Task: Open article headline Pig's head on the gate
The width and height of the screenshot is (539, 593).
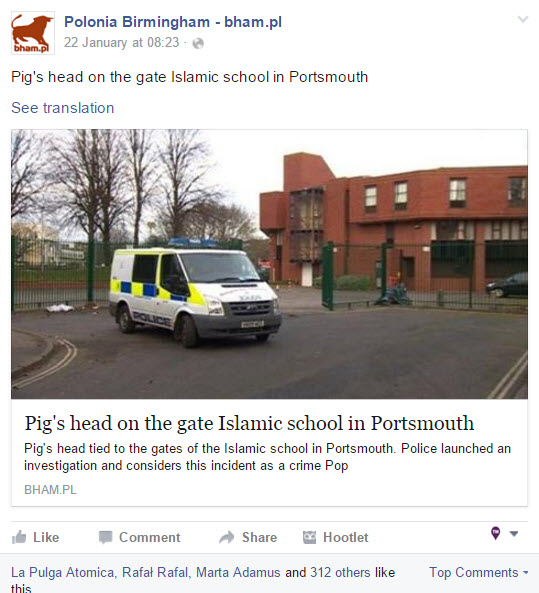Action: [x=249, y=423]
